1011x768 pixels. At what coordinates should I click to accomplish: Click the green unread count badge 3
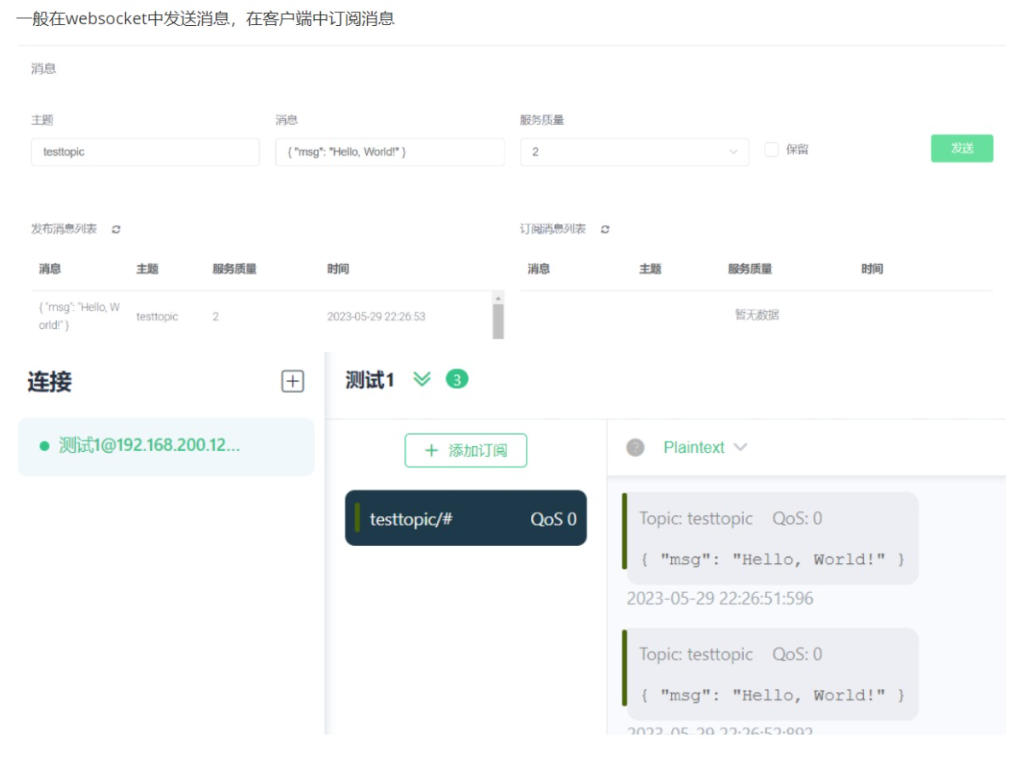pos(457,379)
